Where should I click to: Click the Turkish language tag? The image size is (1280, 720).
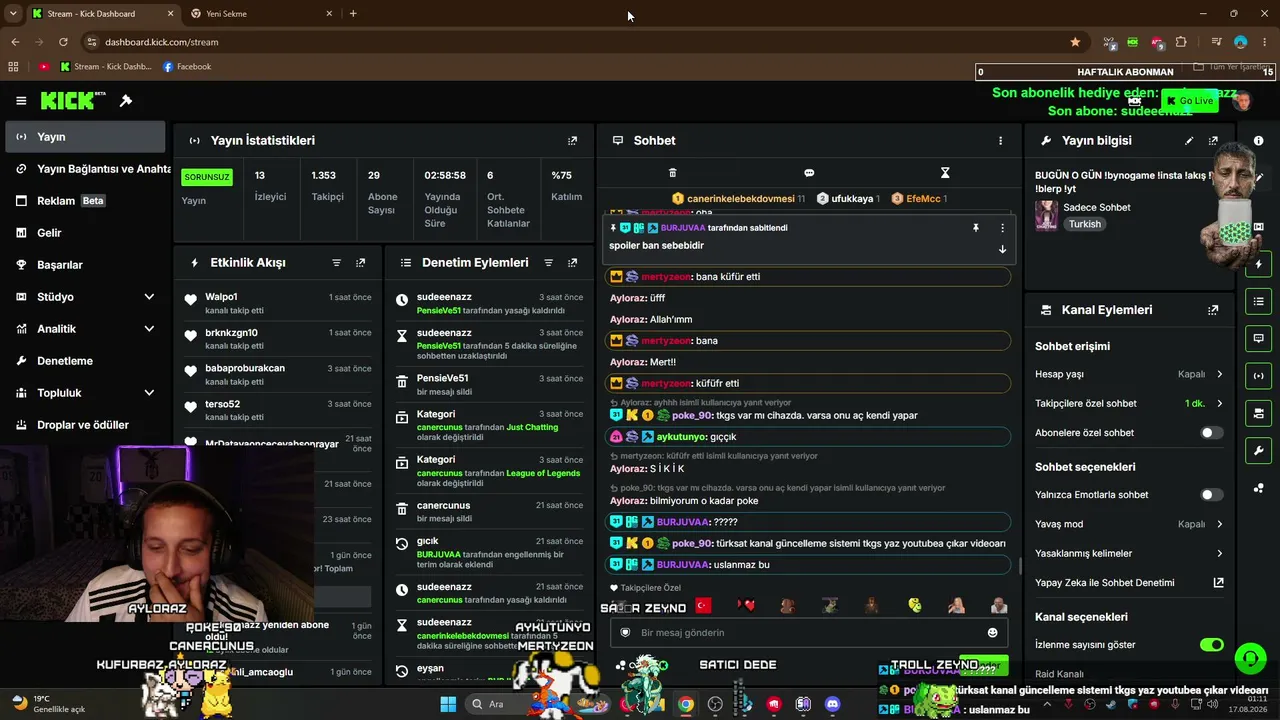[x=1085, y=224]
